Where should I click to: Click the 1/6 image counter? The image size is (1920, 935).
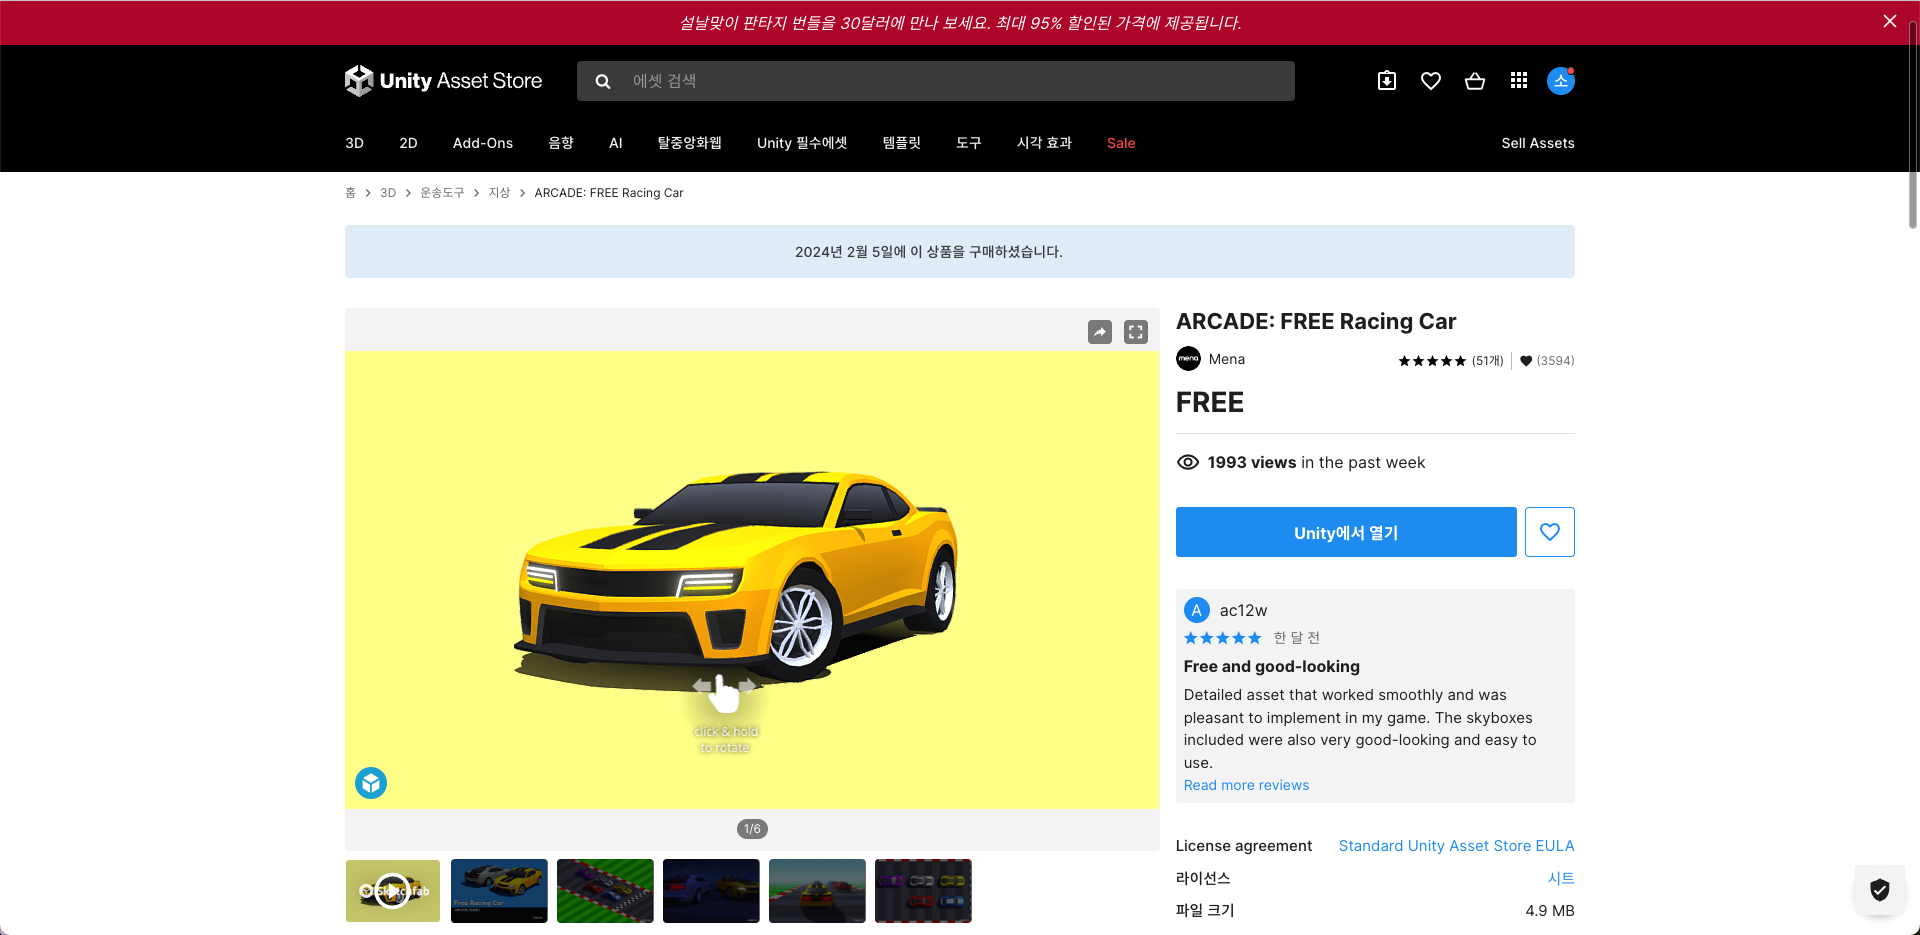752,829
